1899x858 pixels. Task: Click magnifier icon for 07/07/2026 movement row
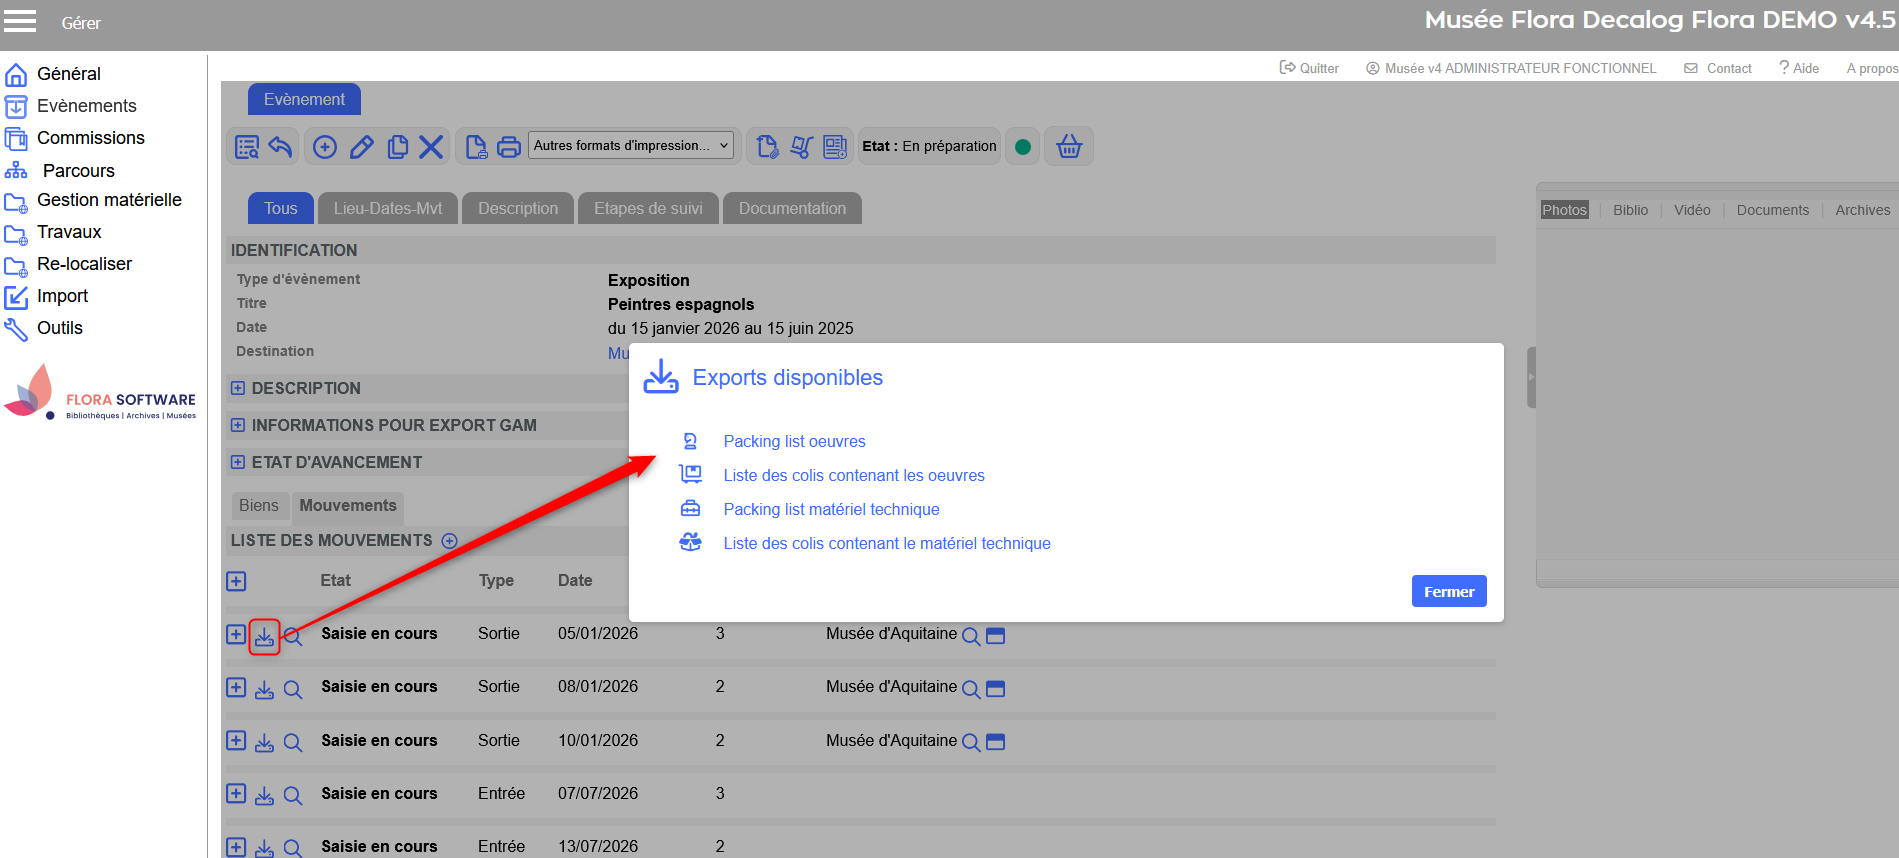(x=292, y=795)
